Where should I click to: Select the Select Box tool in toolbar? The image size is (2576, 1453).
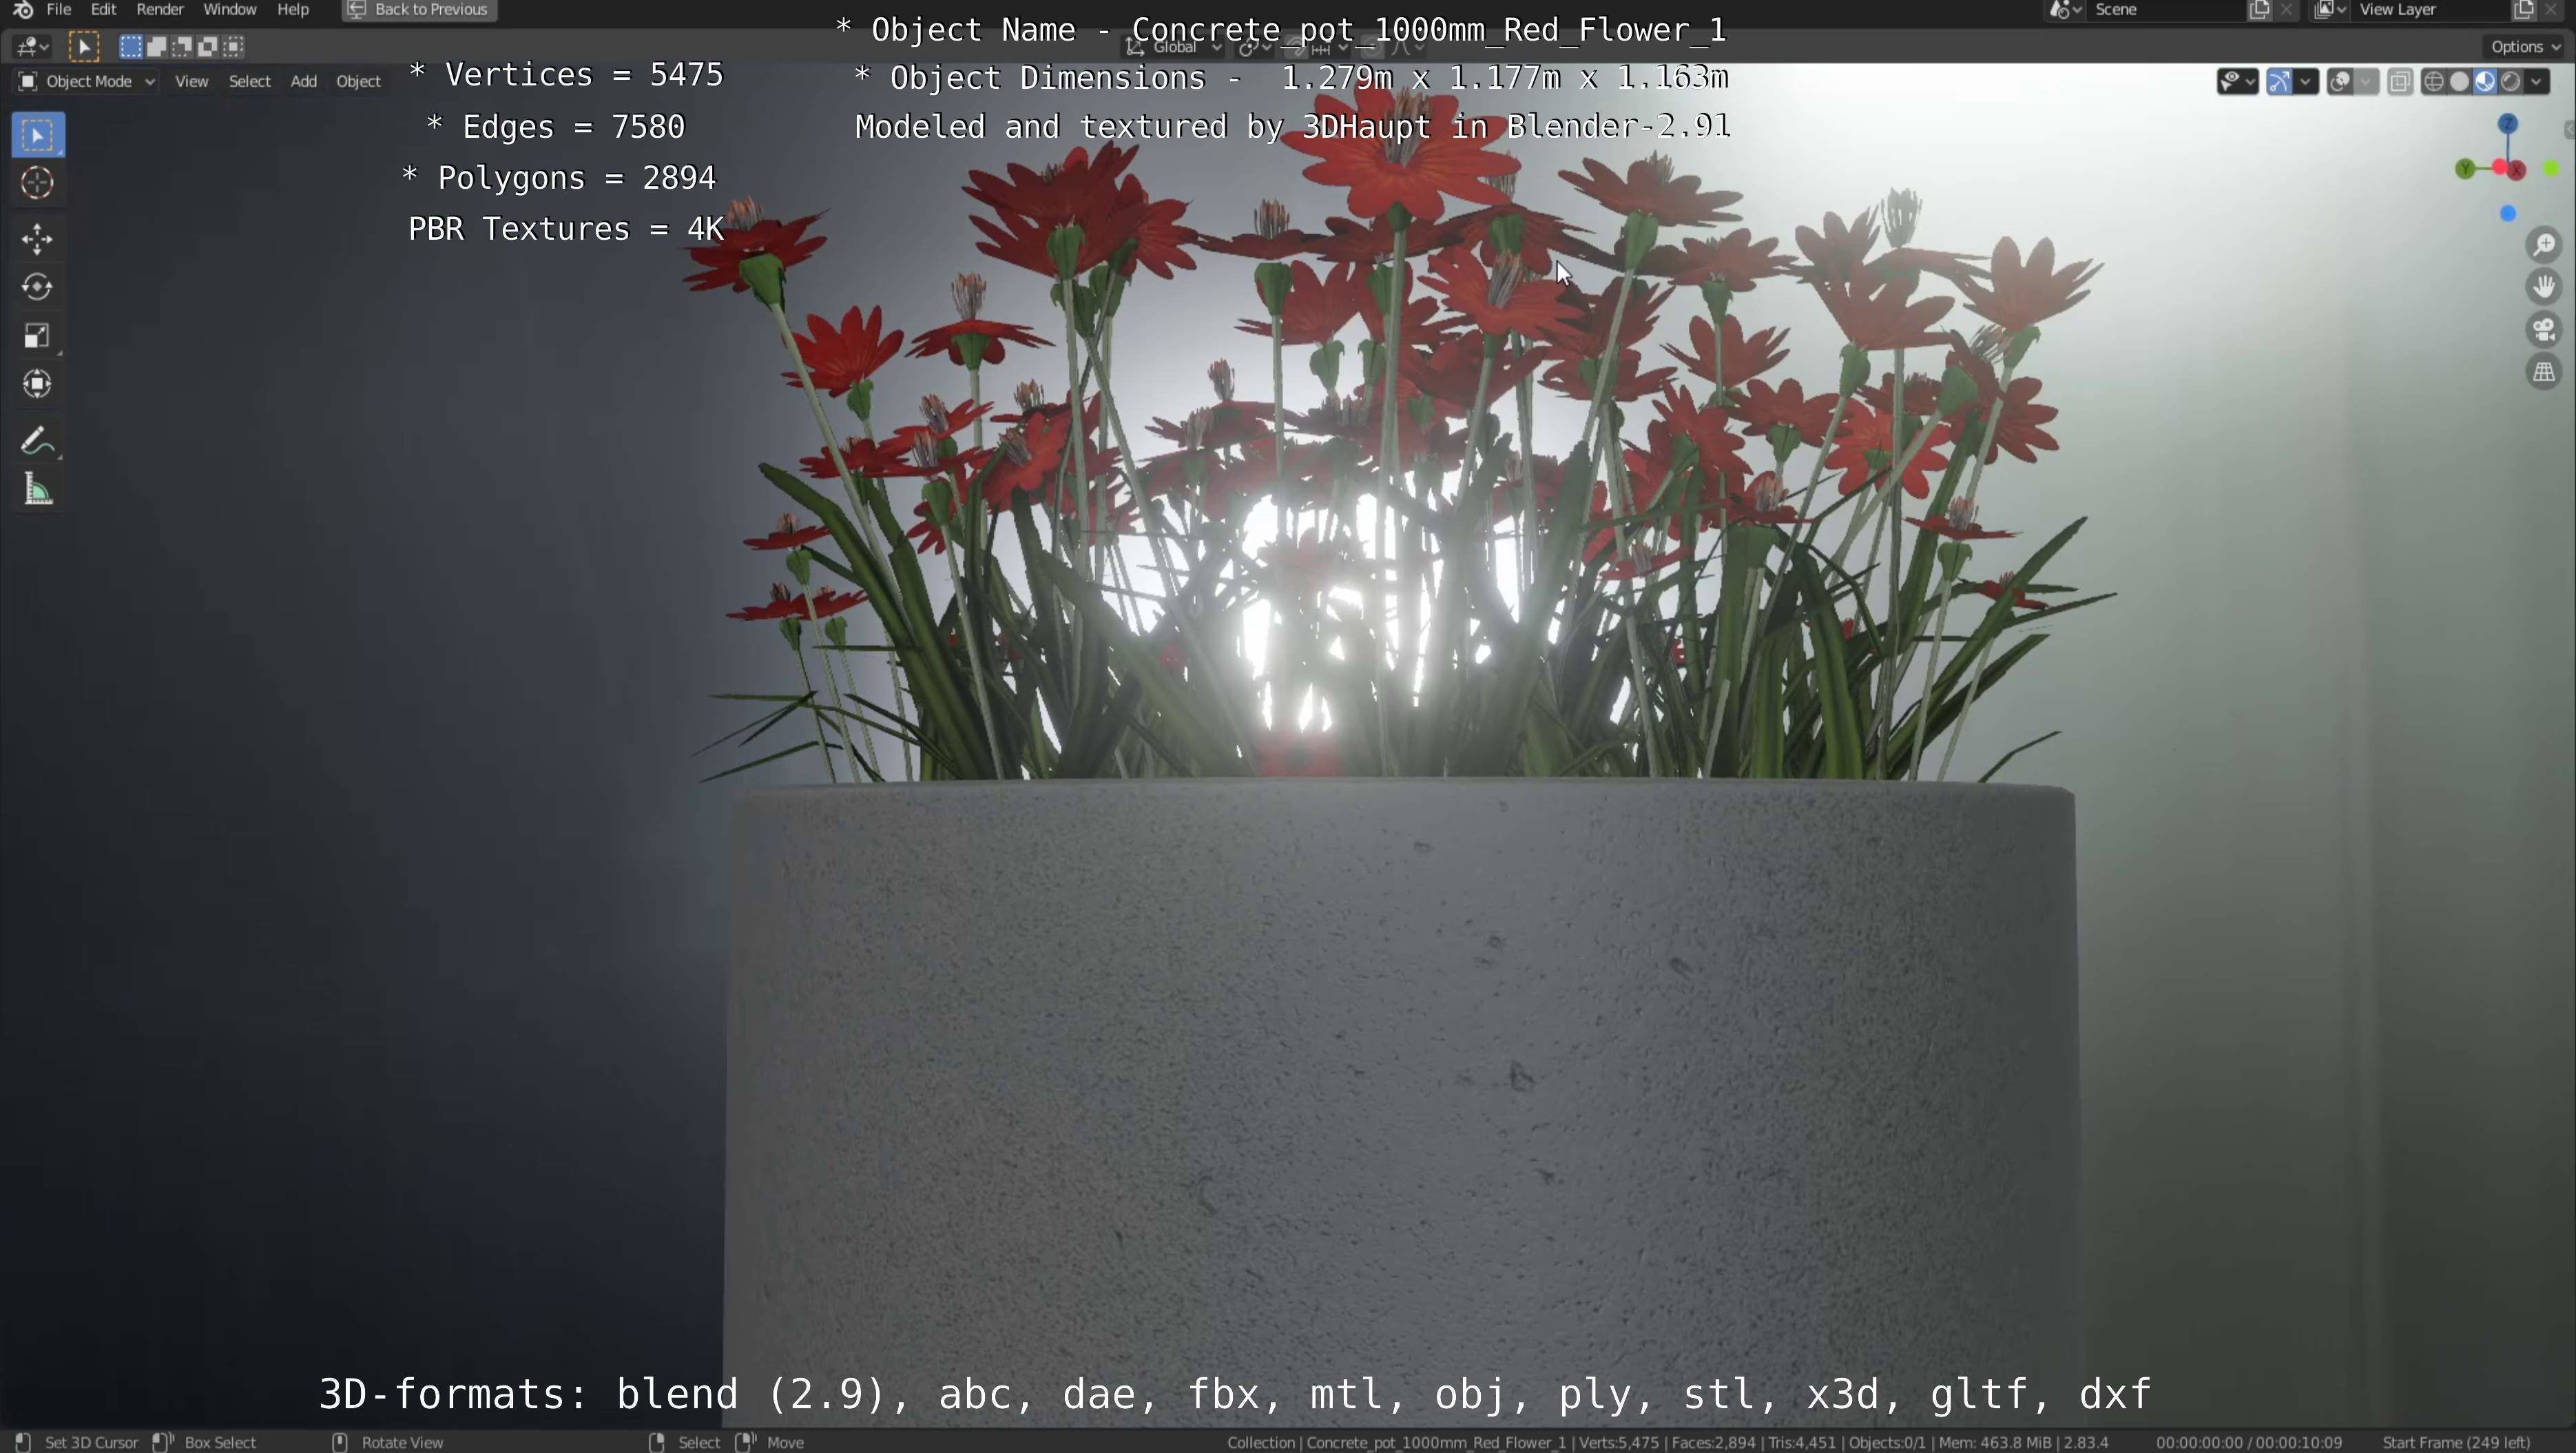coord(38,135)
